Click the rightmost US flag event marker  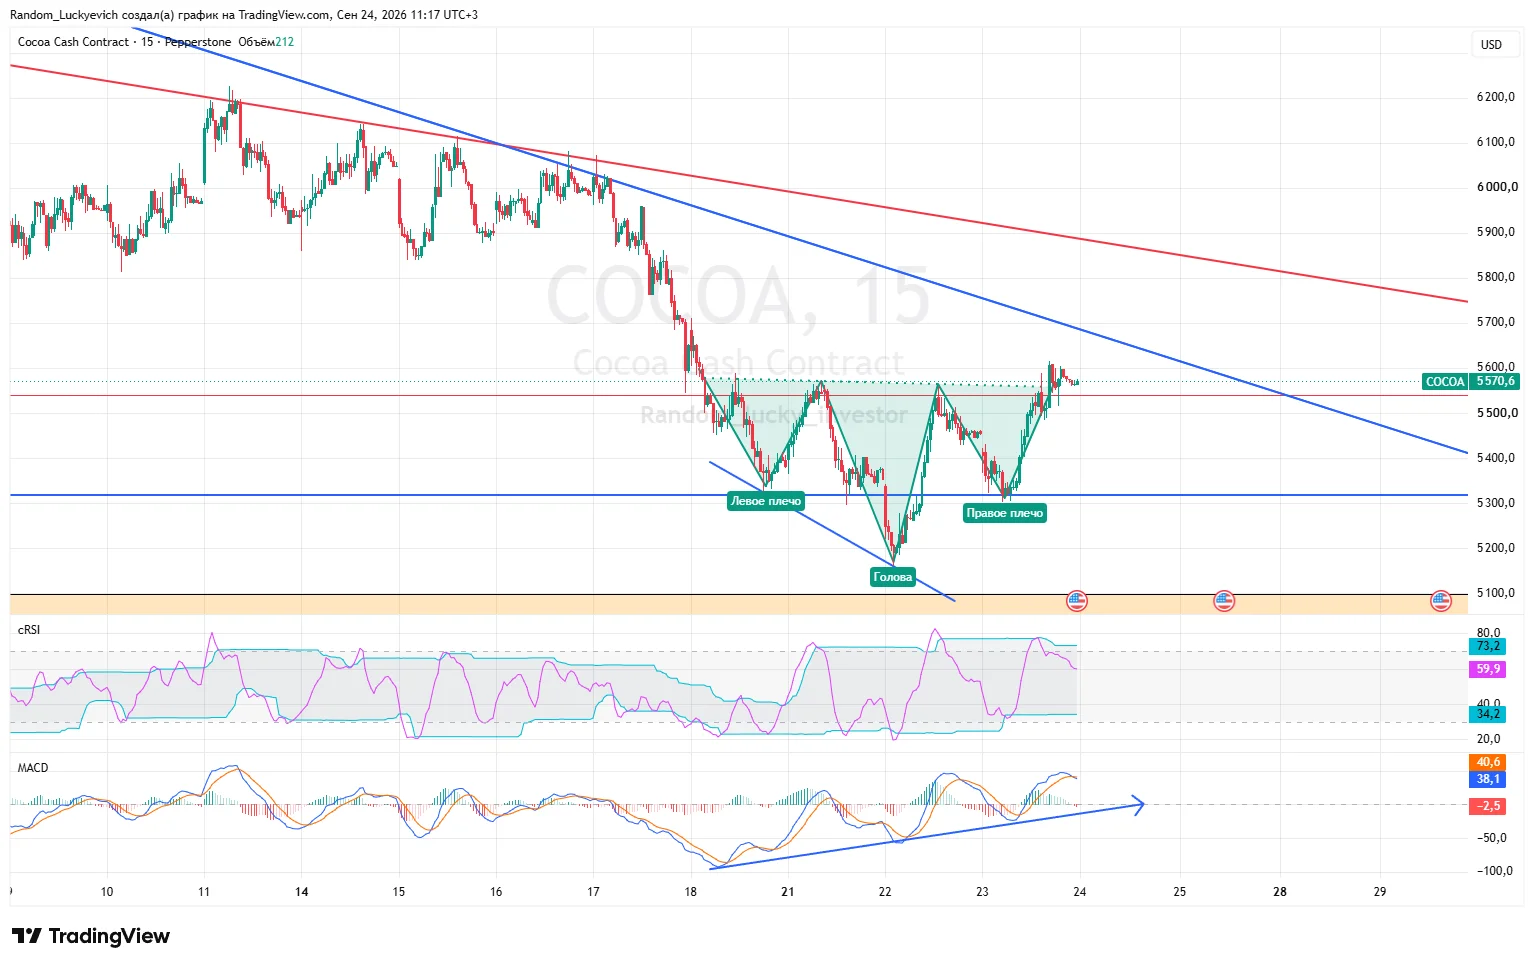[1440, 601]
